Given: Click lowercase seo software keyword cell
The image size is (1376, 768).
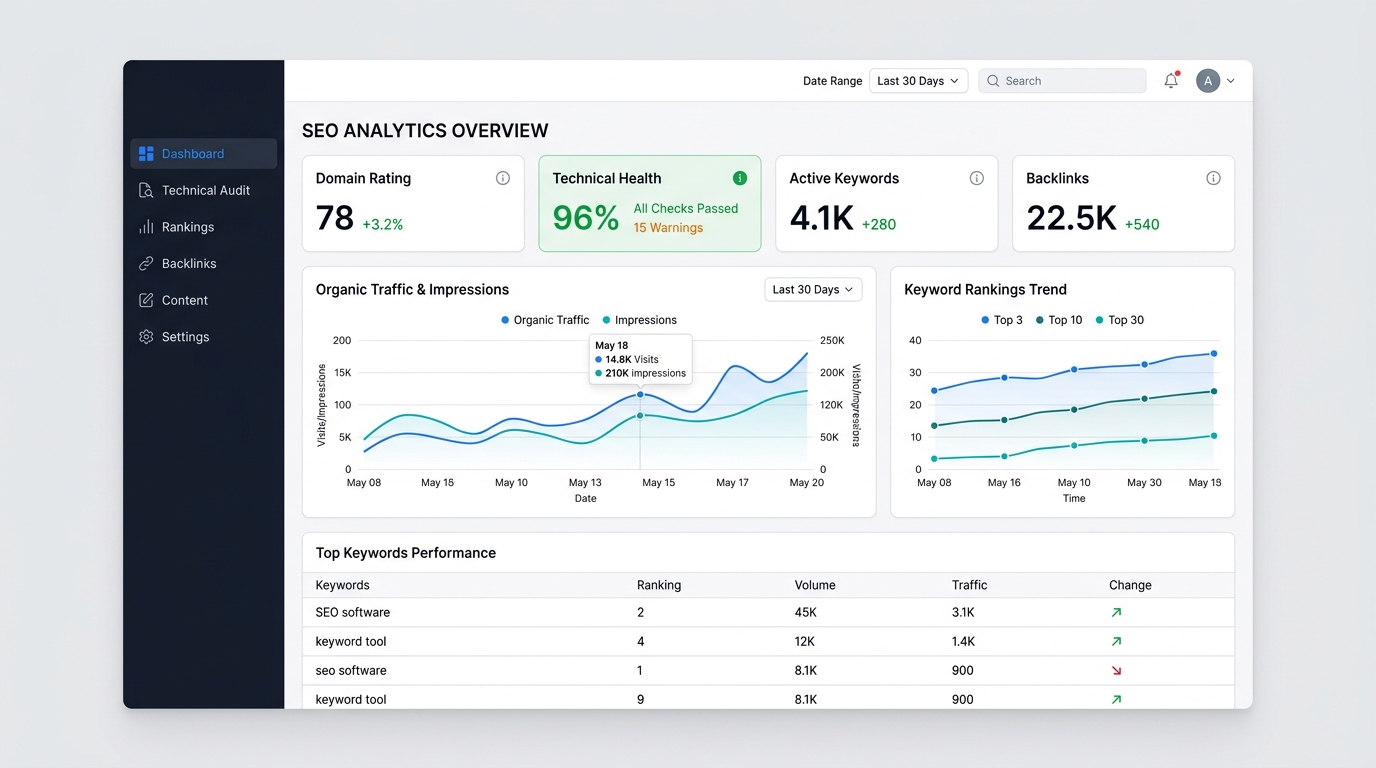Looking at the screenshot, I should 351,671.
